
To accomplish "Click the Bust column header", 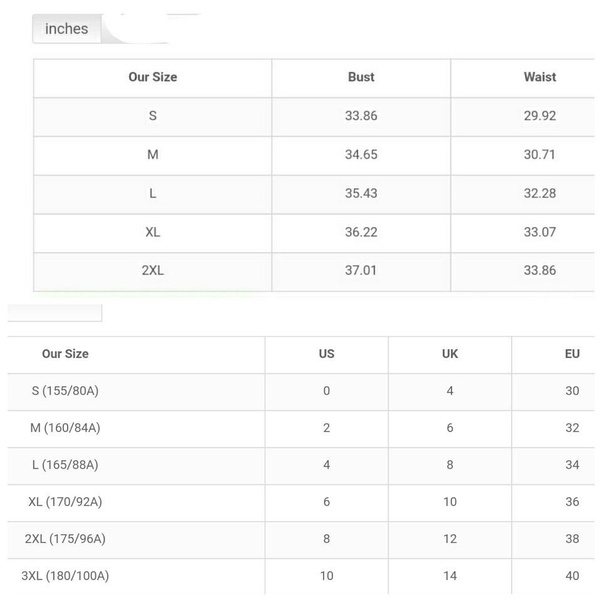I will click(360, 77).
